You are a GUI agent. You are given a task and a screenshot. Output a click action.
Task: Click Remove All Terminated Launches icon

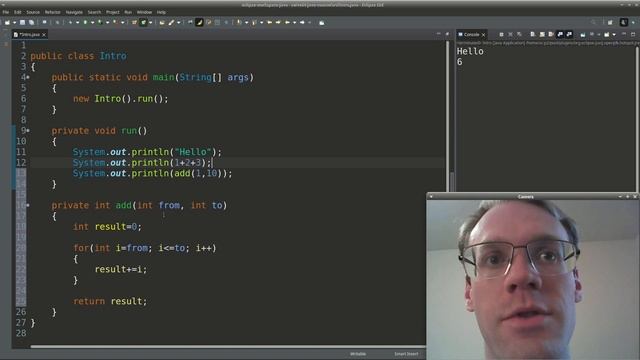click(x=519, y=35)
